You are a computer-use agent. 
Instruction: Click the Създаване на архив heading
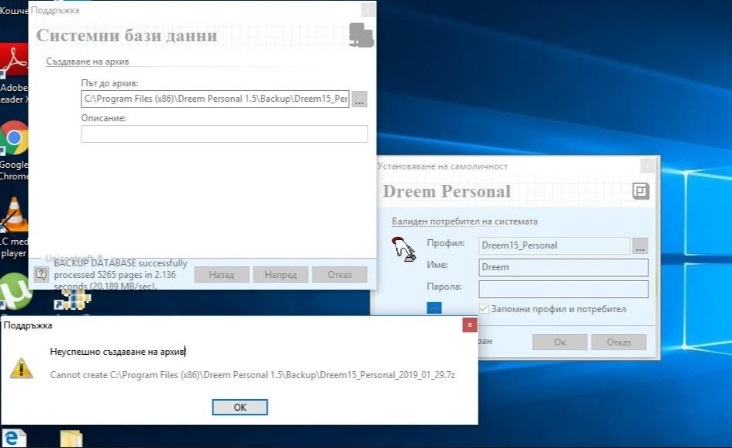[87, 62]
